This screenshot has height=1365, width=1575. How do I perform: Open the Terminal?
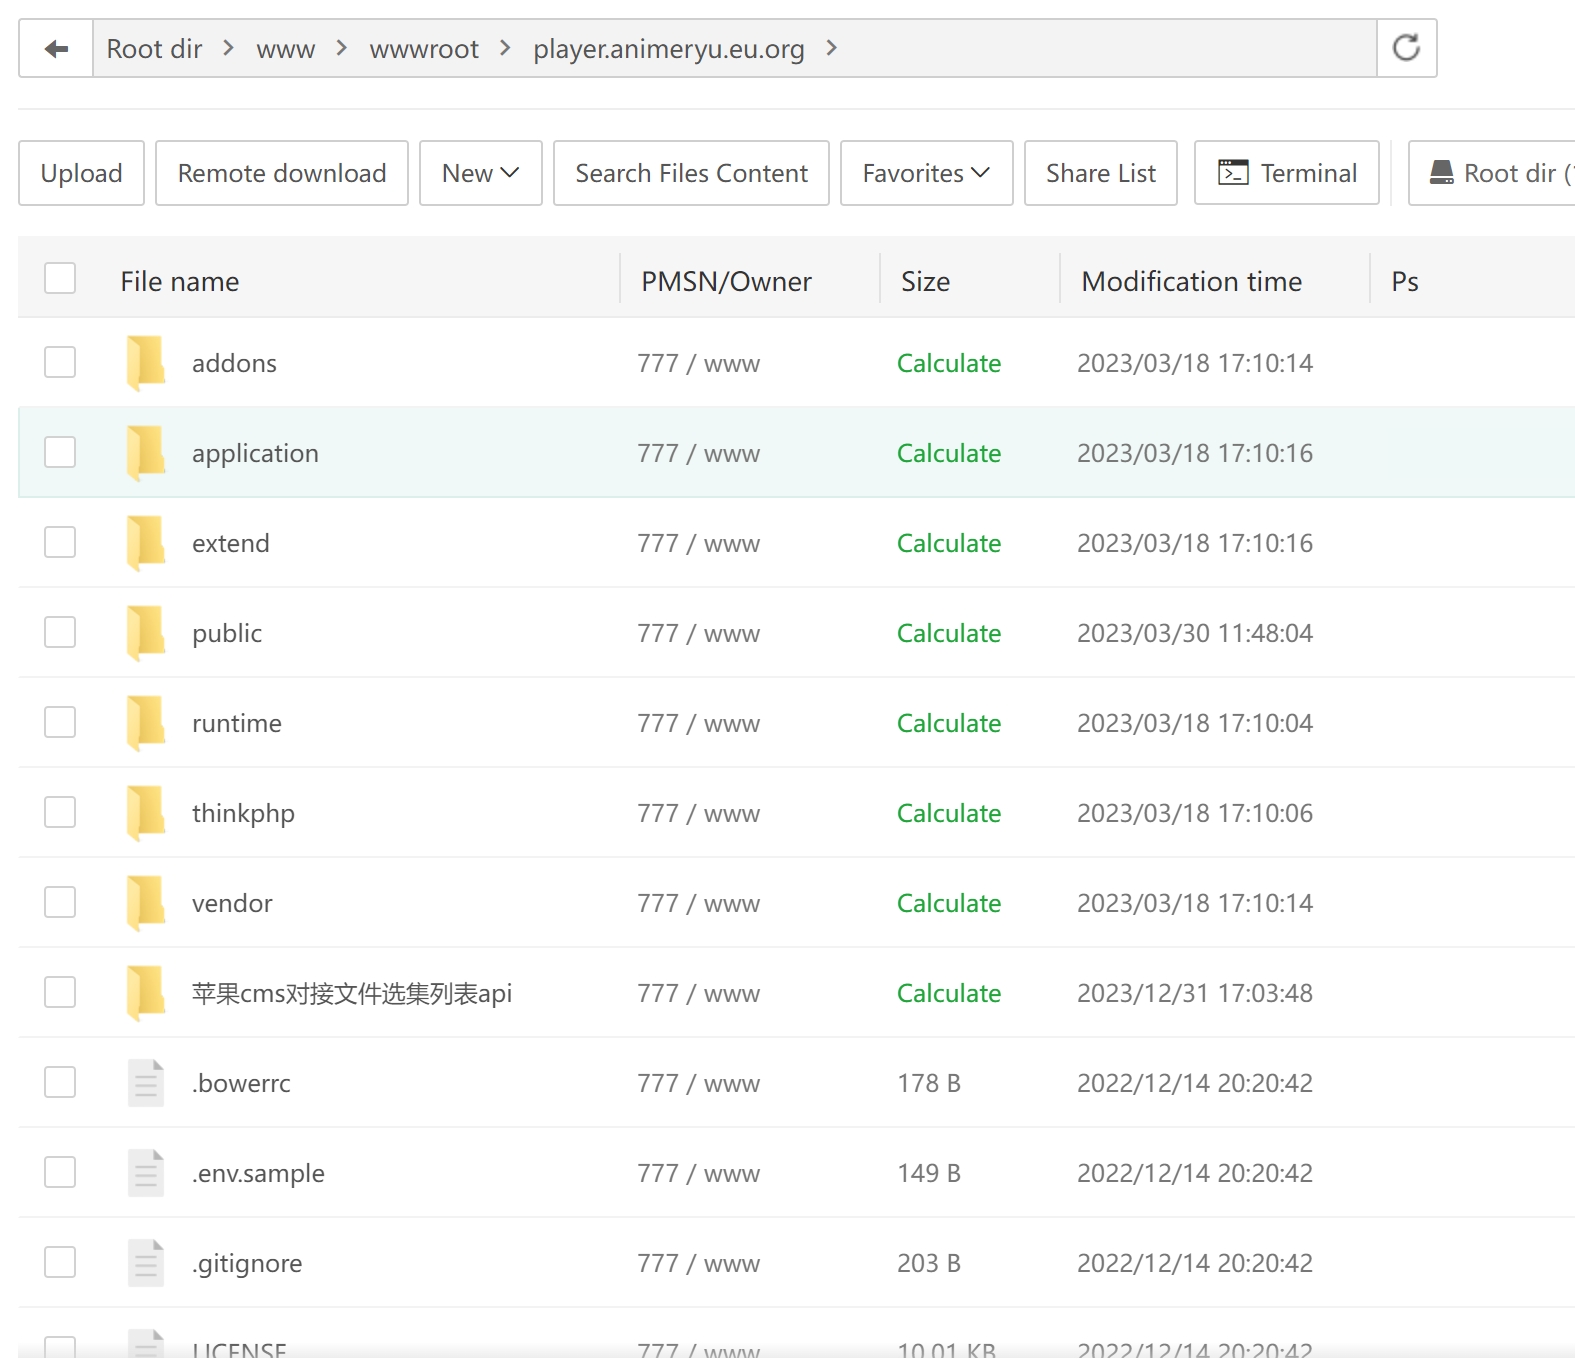tap(1286, 173)
